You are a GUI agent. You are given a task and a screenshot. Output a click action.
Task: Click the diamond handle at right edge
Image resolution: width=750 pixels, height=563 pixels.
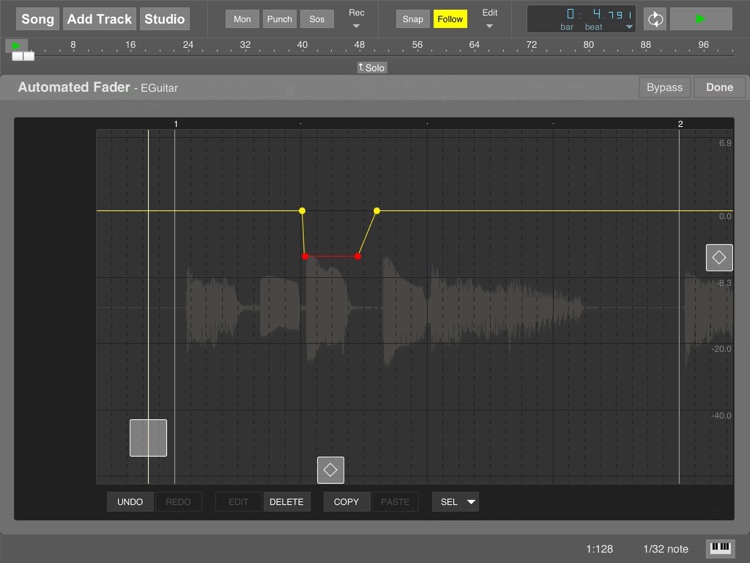(x=719, y=257)
